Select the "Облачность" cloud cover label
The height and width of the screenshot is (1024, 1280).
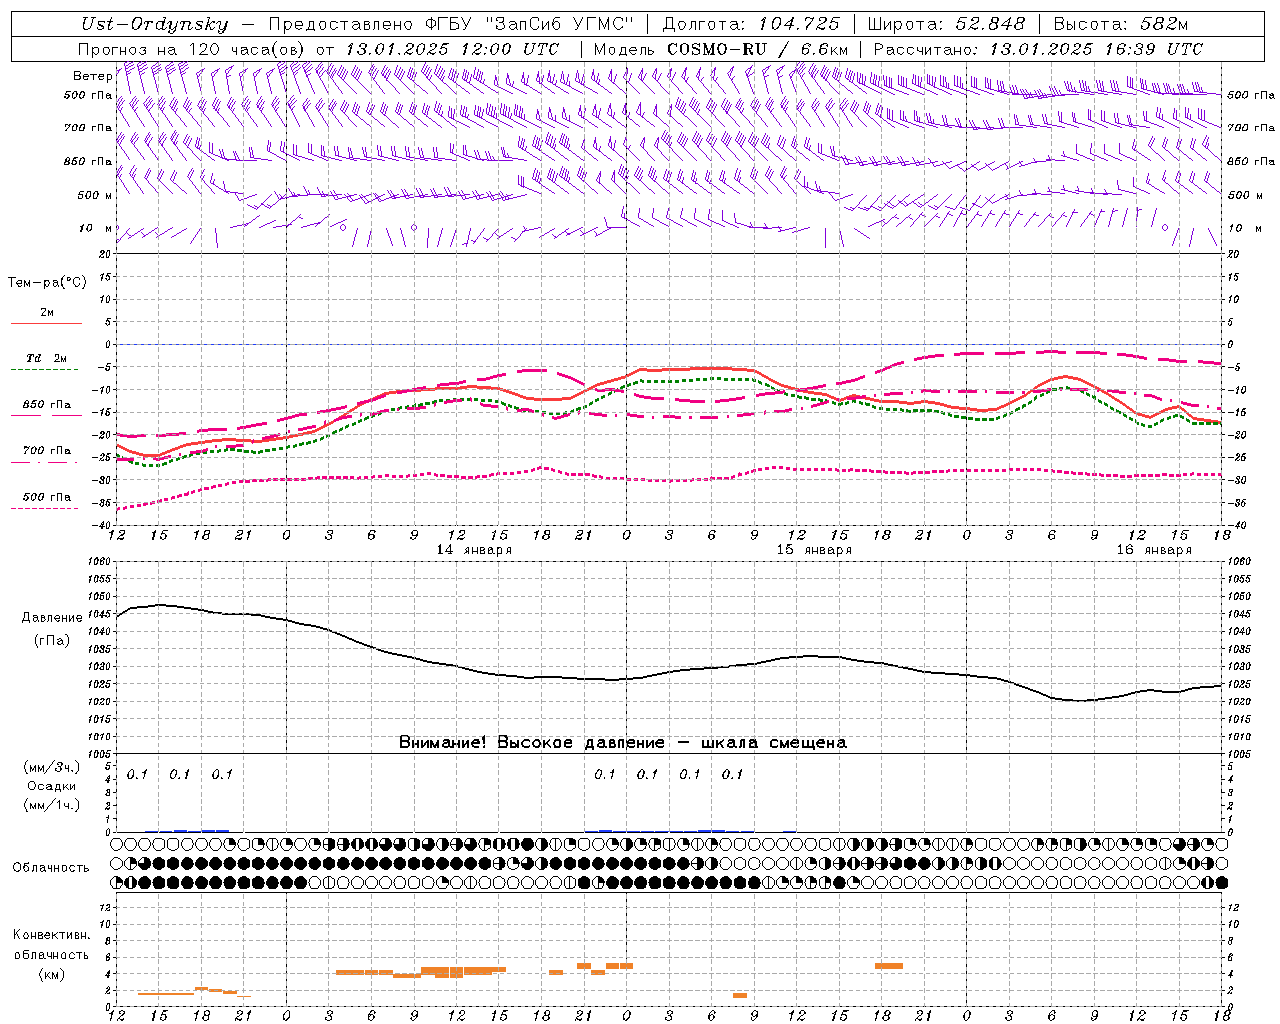coord(51,868)
